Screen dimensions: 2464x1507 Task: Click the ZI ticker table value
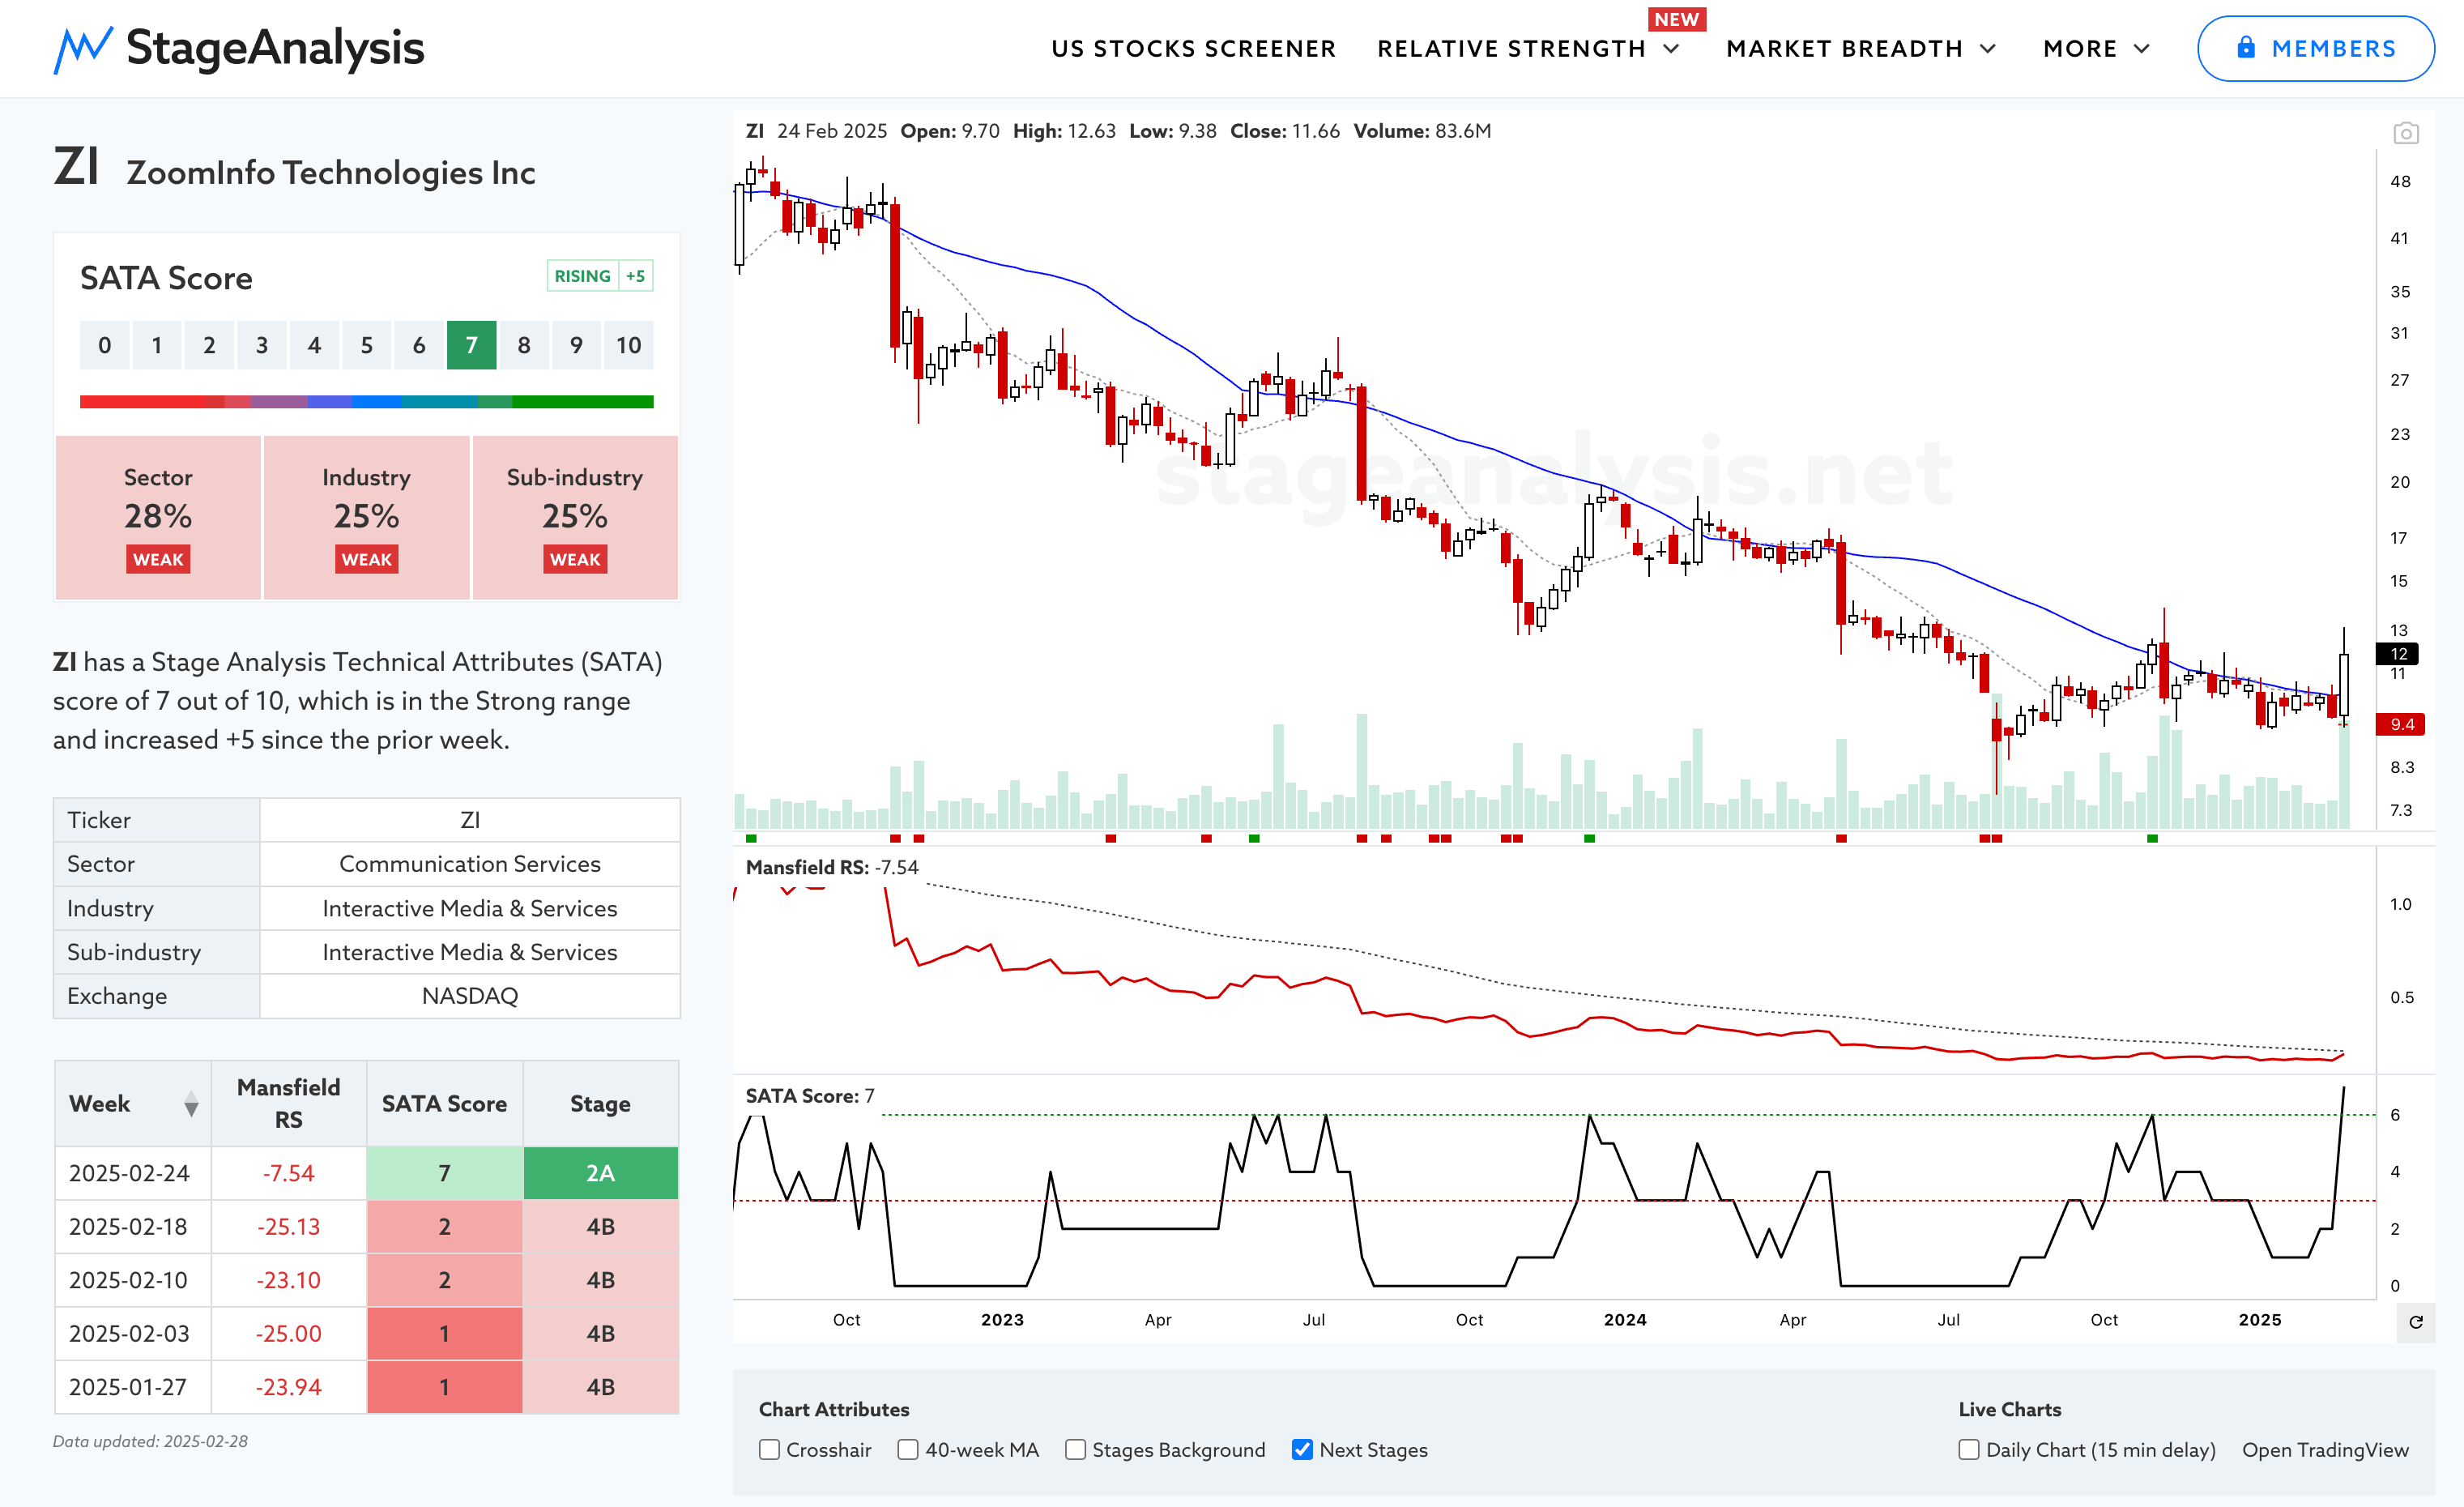[470, 820]
